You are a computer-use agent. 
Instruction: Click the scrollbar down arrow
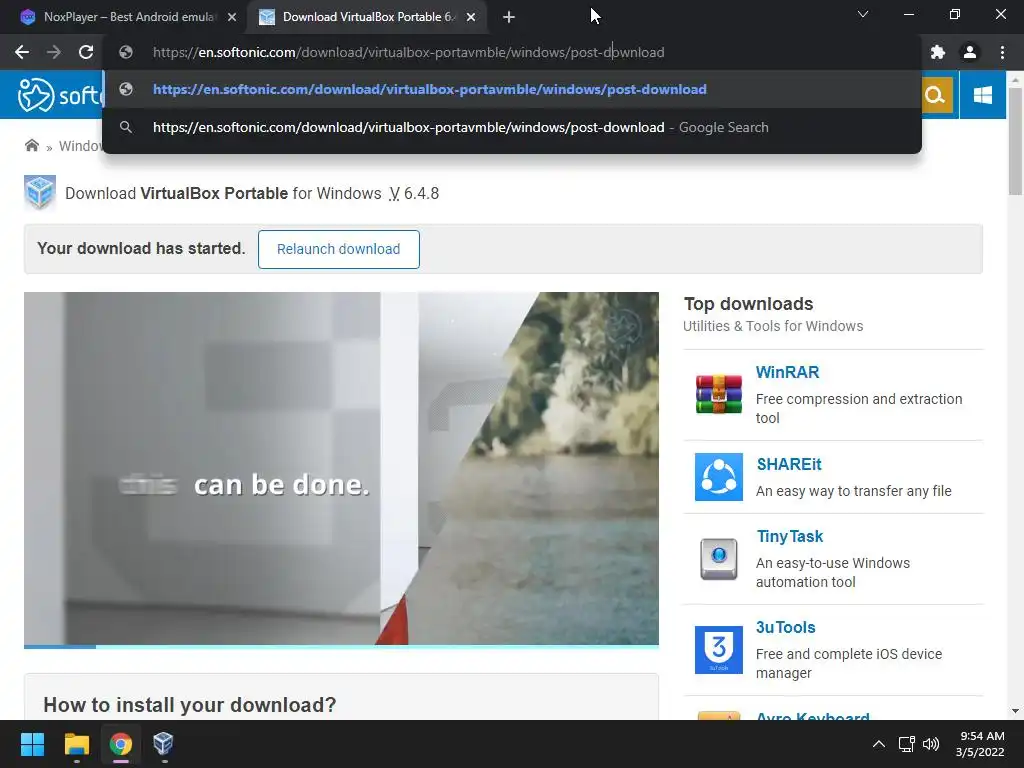coord(1015,711)
